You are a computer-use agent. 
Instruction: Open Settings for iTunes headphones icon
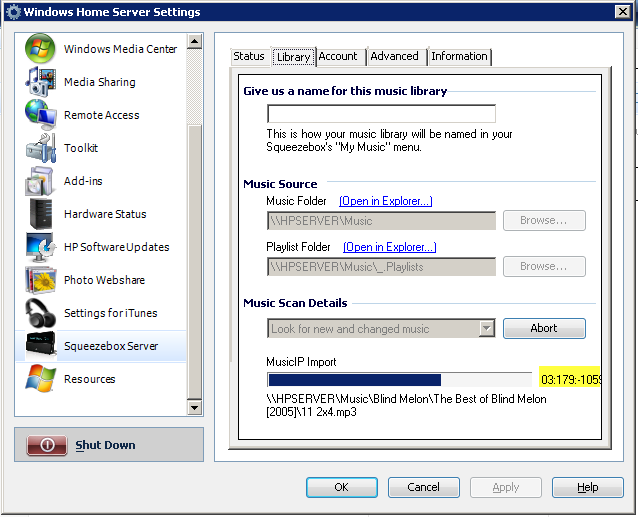tap(40, 313)
